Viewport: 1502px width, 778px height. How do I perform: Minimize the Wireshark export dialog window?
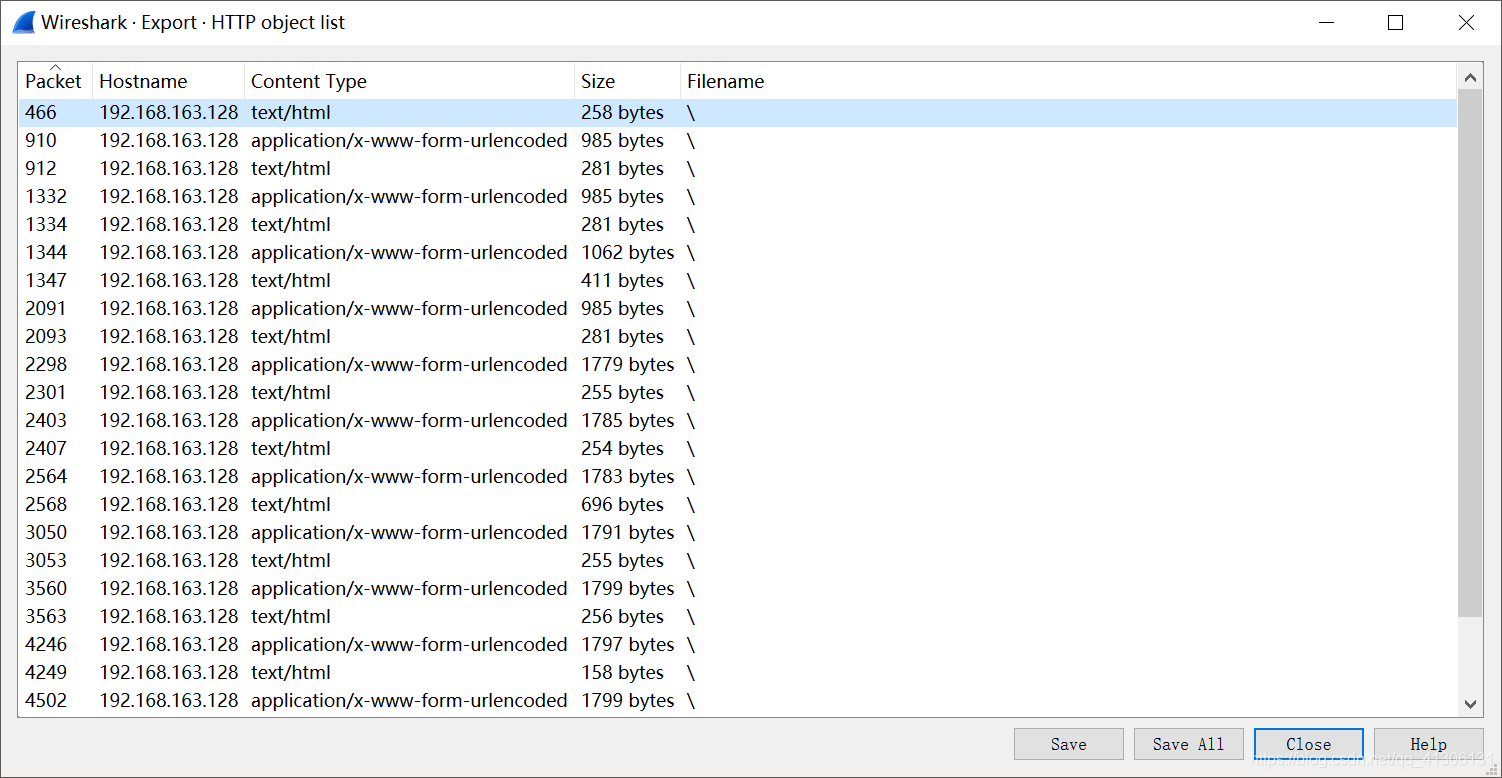click(x=1326, y=22)
